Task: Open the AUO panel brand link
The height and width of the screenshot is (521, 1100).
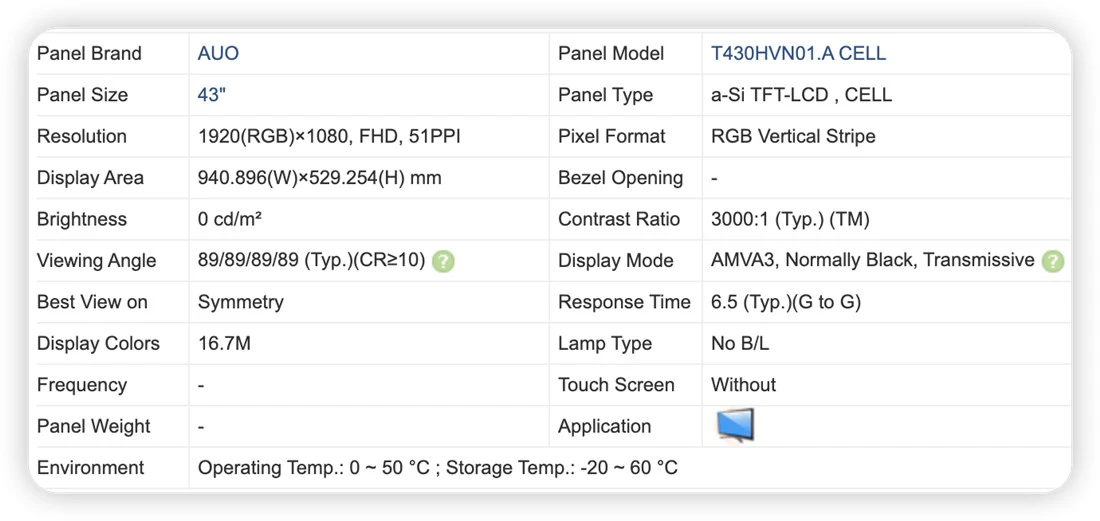Action: (x=218, y=53)
